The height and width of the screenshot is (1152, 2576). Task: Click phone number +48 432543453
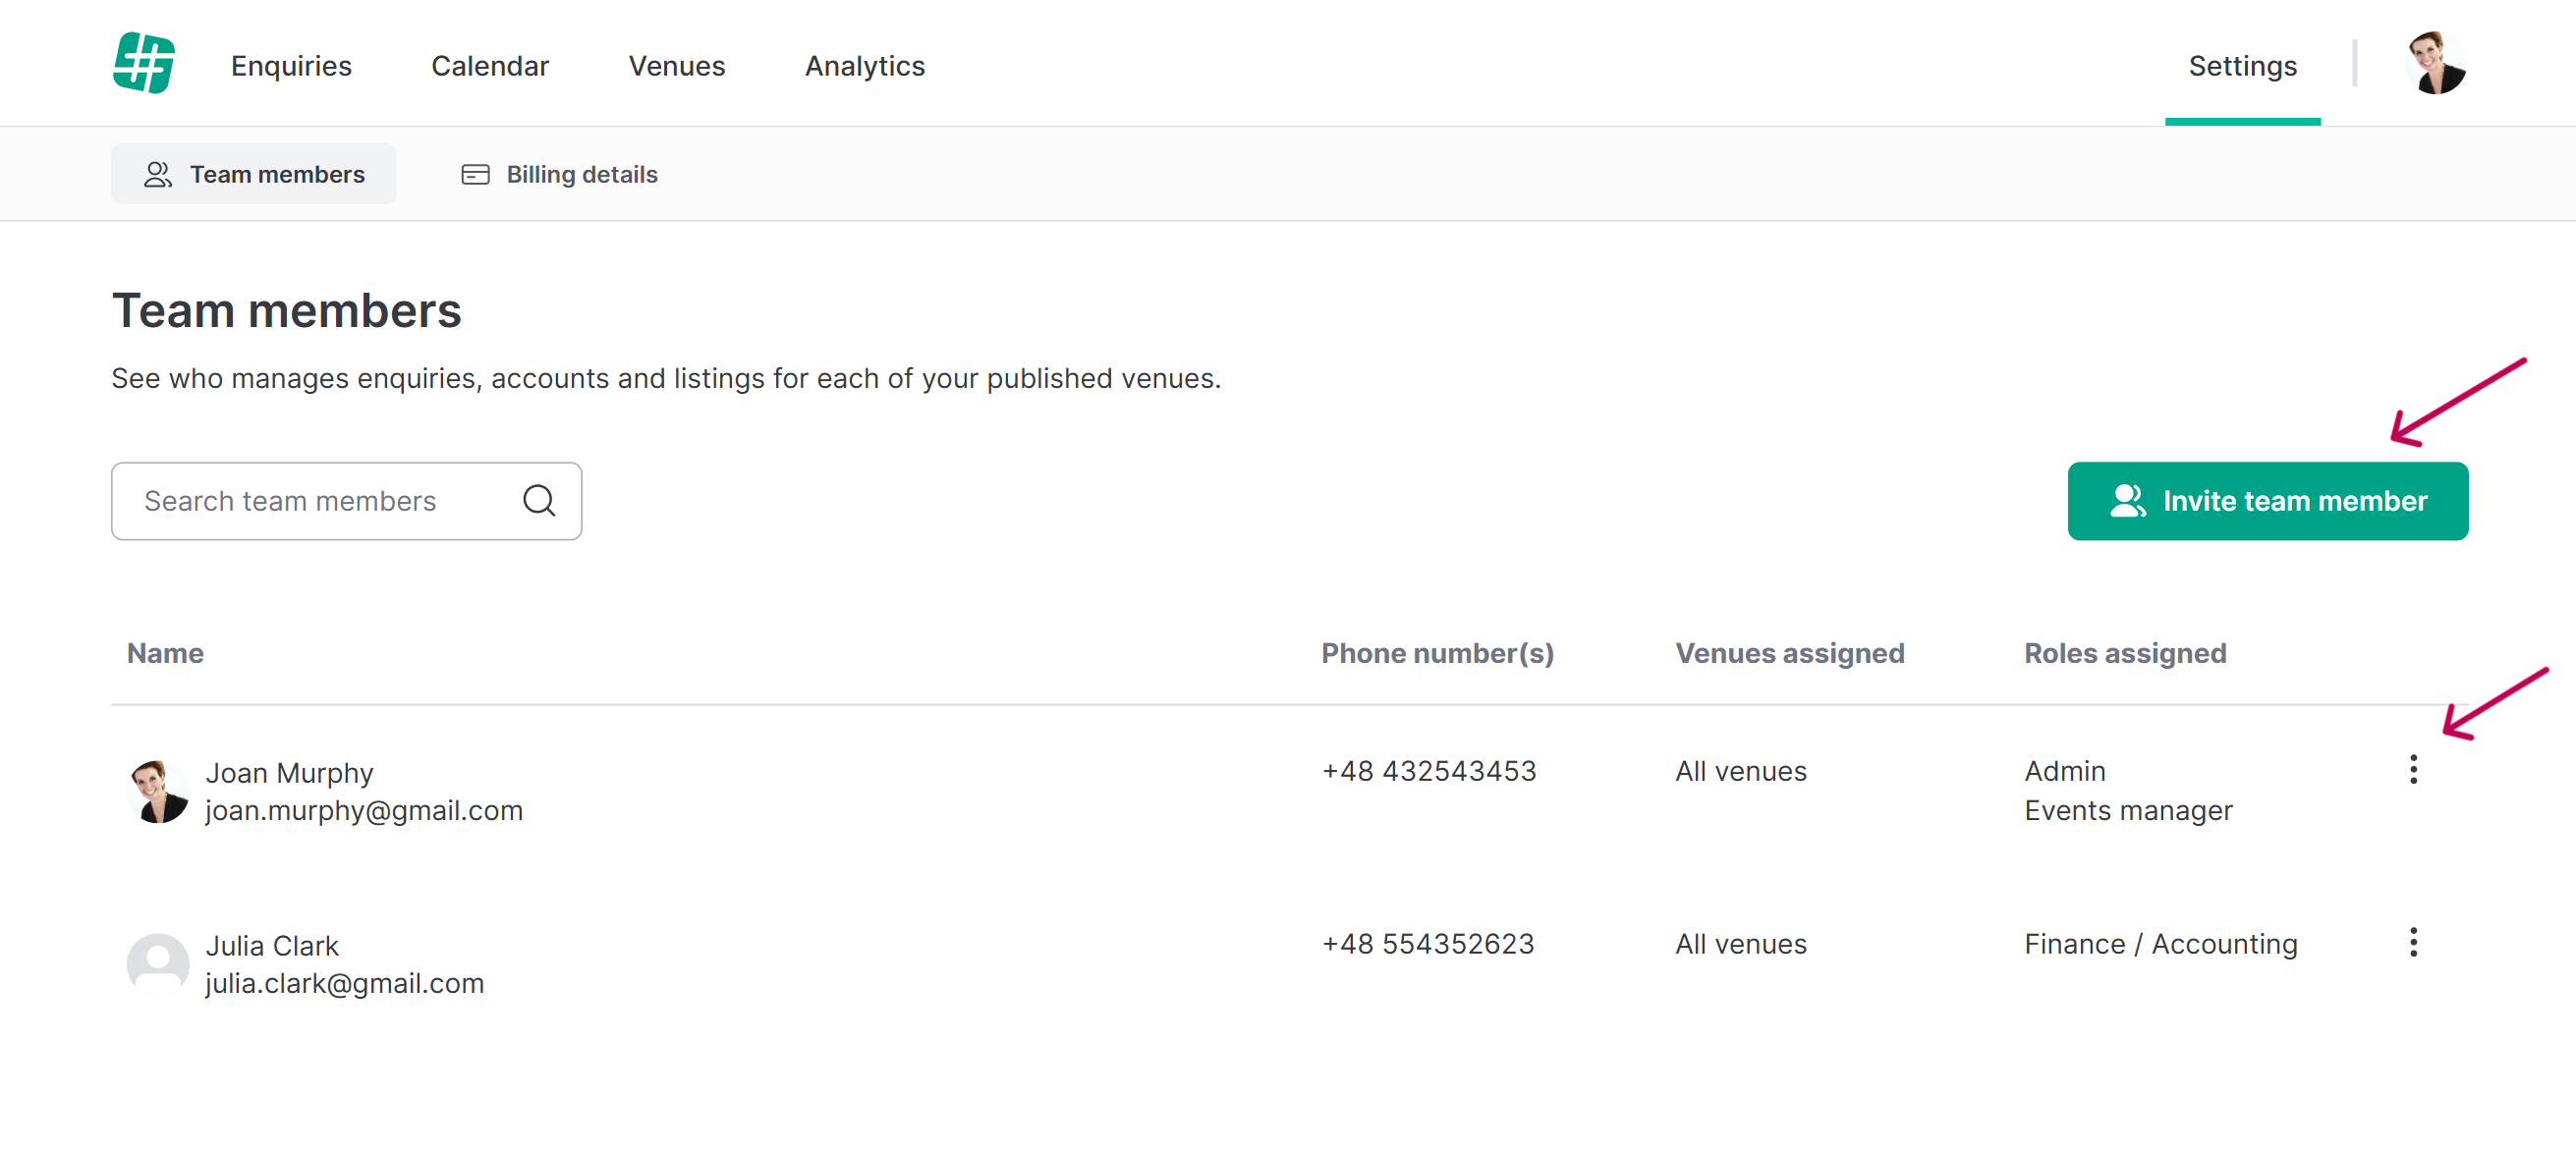1429,771
